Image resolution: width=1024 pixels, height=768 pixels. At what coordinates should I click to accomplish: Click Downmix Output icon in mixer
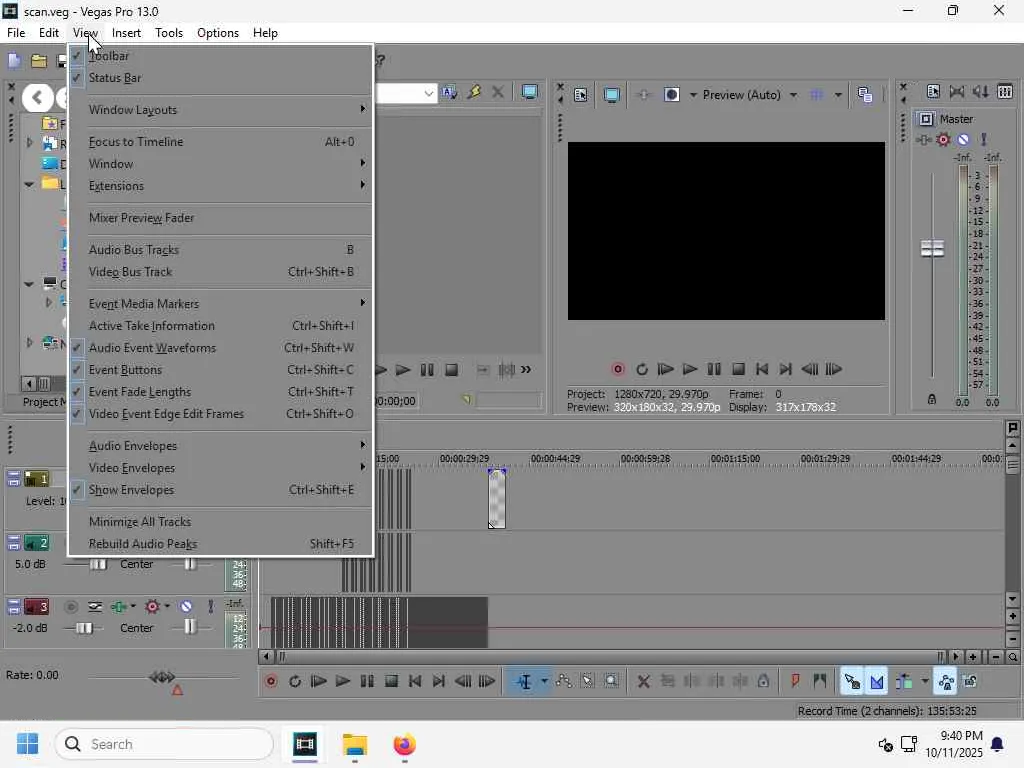tap(957, 91)
